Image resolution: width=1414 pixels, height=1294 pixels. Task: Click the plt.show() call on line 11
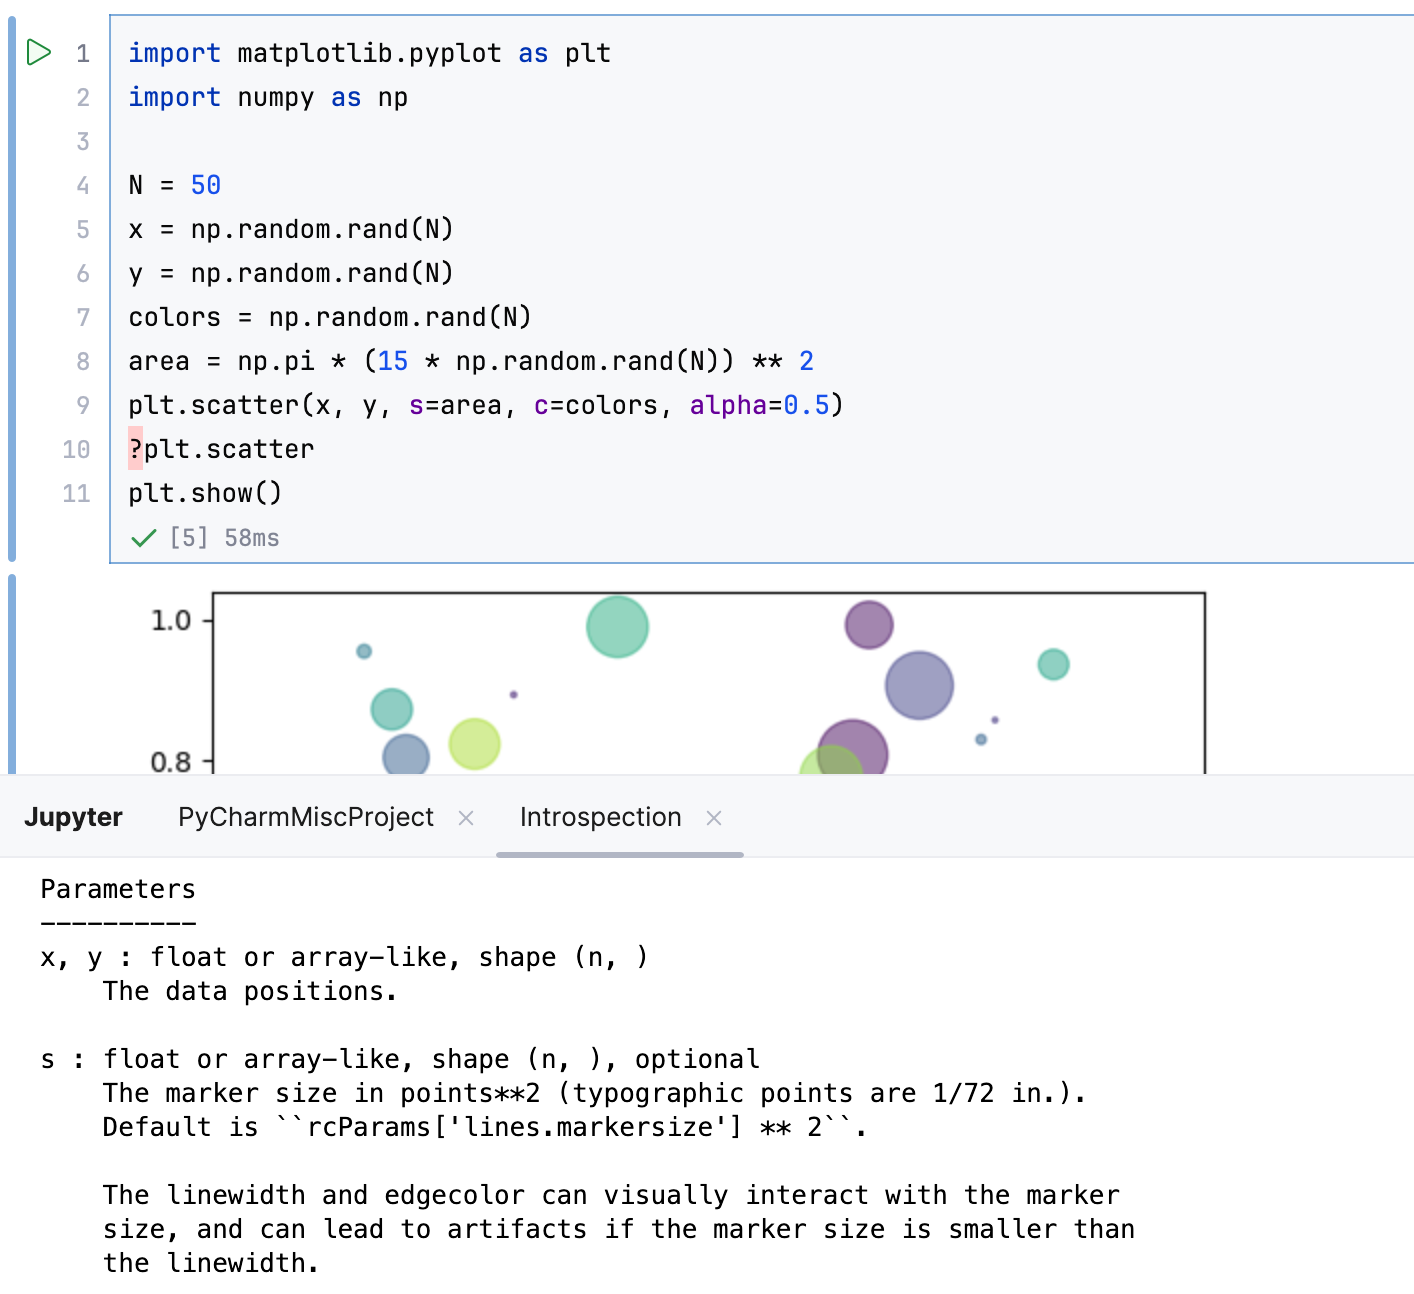204,492
